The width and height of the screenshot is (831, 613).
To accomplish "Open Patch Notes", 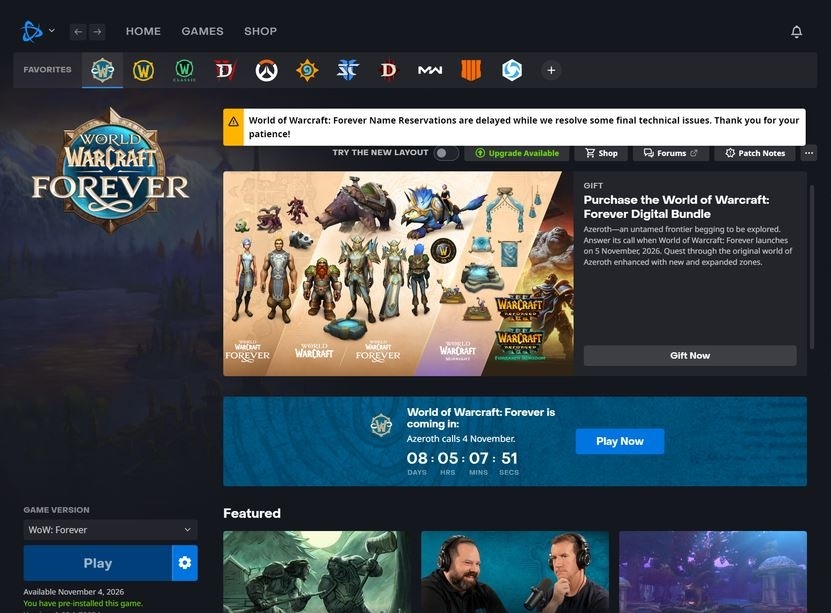I will [x=755, y=153].
